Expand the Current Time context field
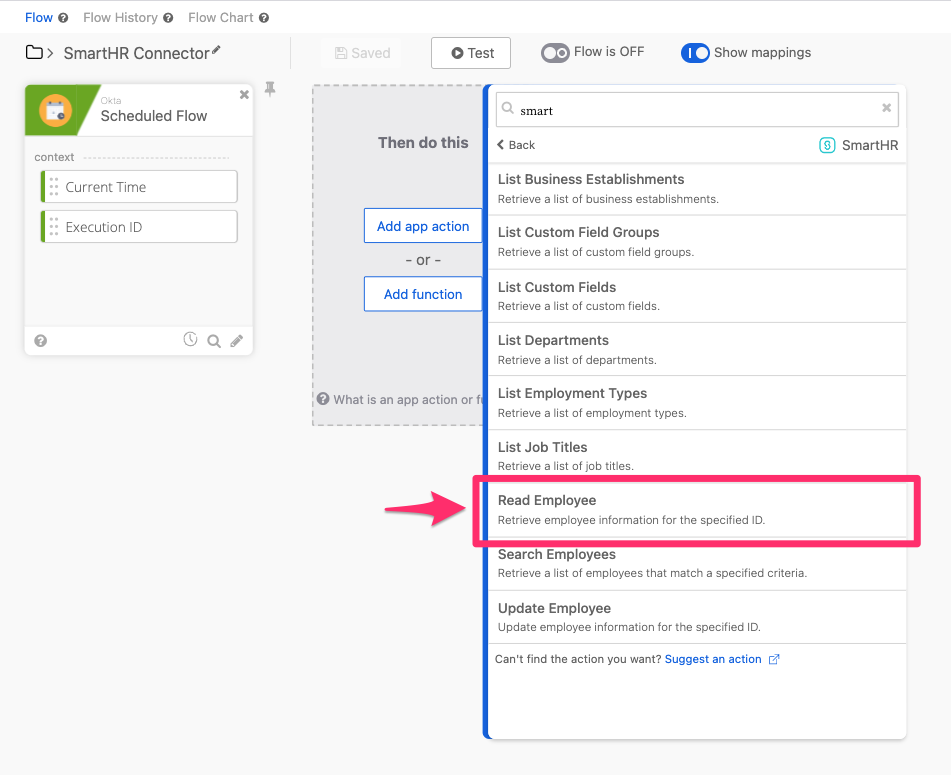The width and height of the screenshot is (951, 775). coord(138,186)
